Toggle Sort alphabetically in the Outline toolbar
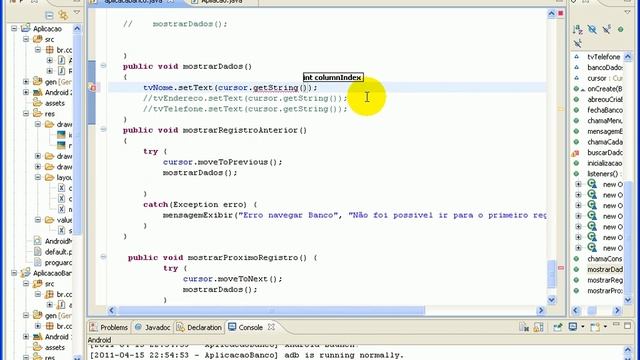 [x=578, y=29]
